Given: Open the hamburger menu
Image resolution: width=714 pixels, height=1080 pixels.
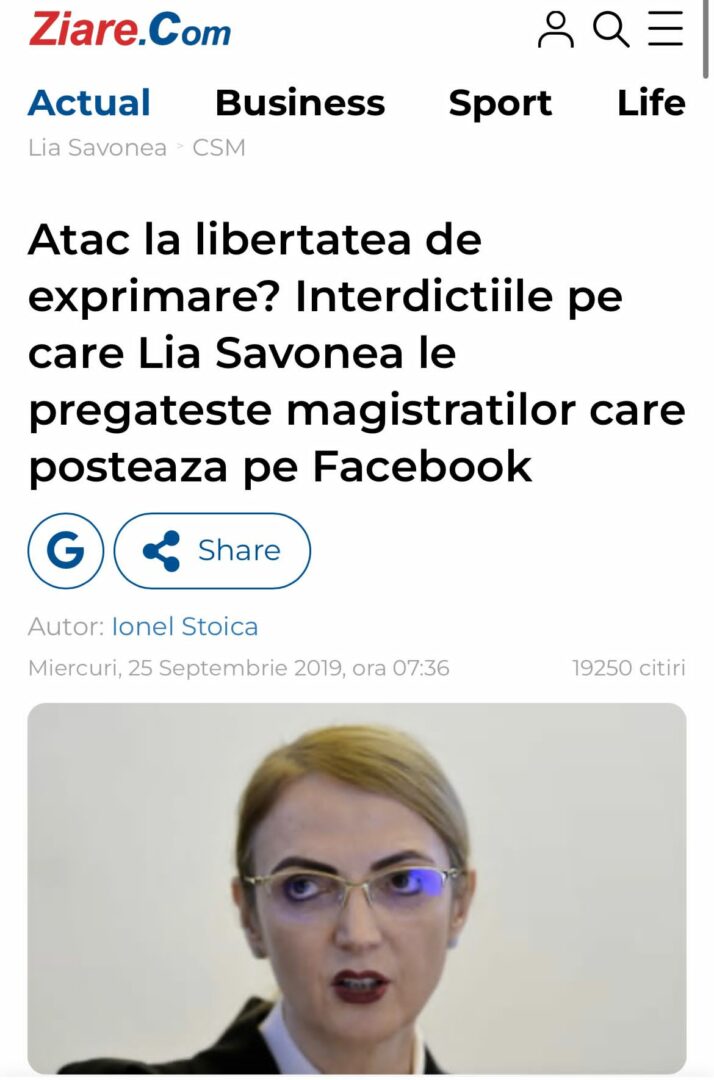Looking at the screenshot, I should coord(665,29).
